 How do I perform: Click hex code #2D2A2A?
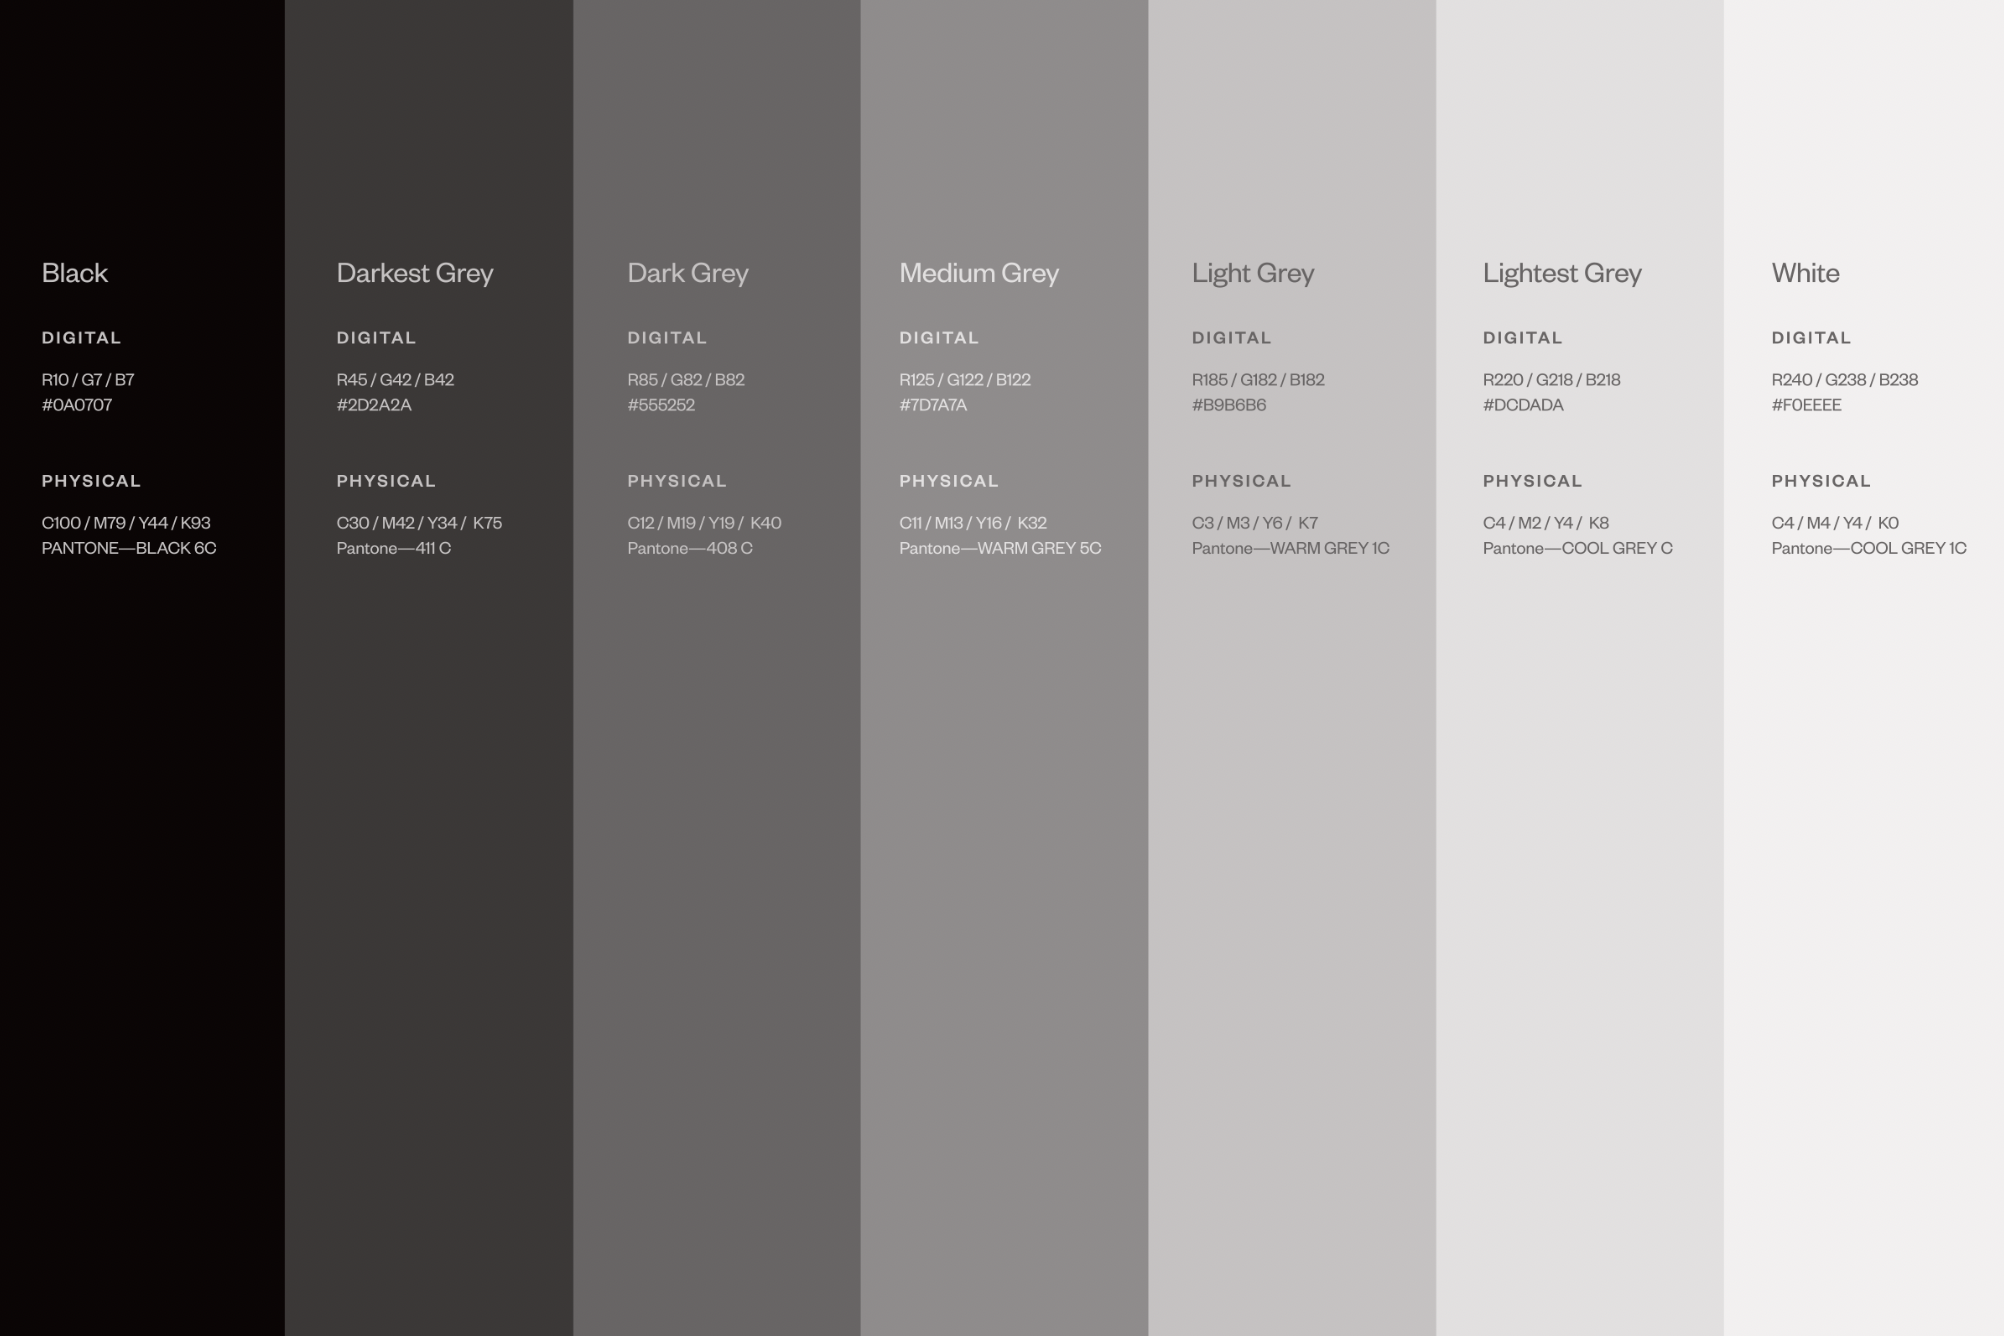click(x=374, y=405)
